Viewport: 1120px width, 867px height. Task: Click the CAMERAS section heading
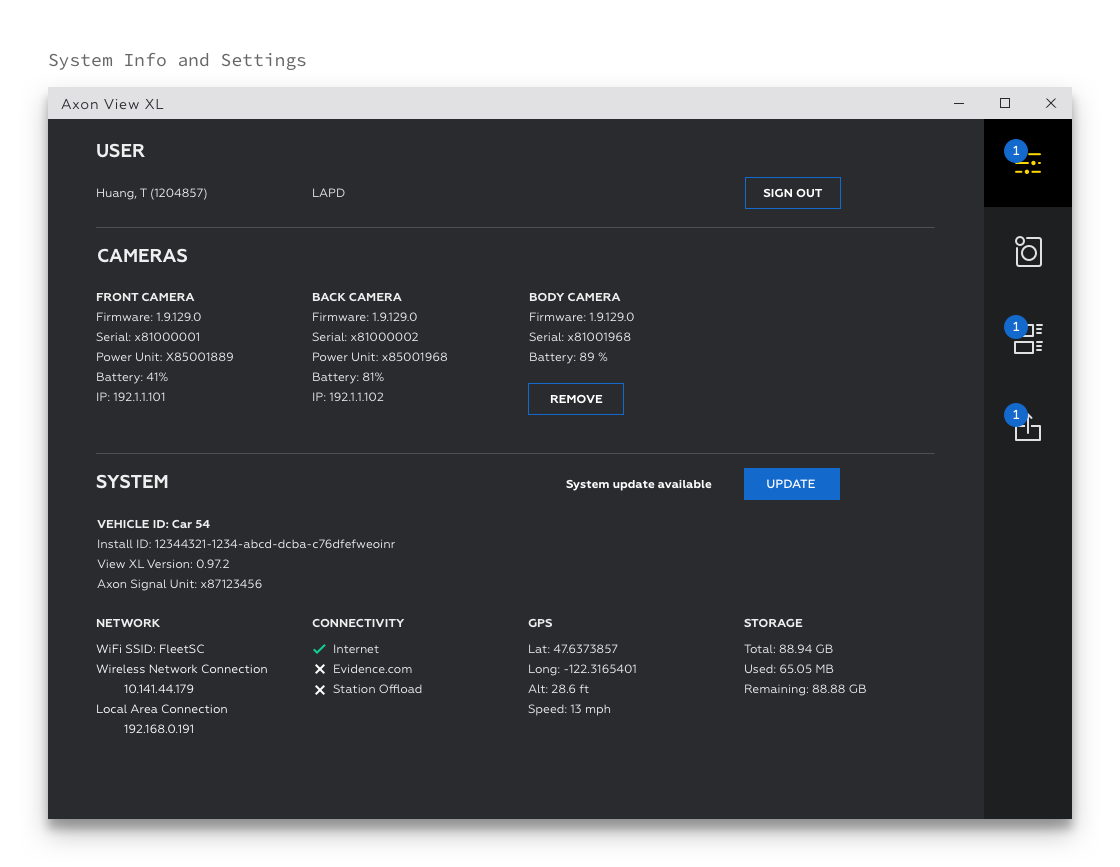click(142, 256)
